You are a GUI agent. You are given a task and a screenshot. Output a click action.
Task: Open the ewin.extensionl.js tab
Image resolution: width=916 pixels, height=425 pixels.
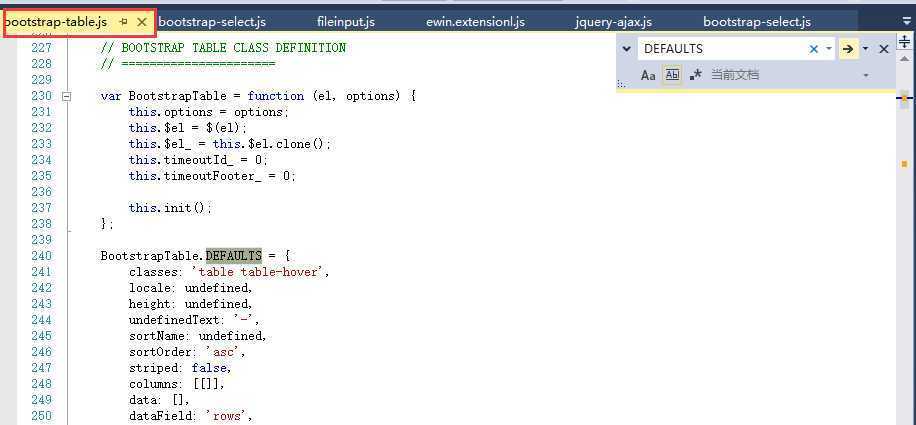click(x=476, y=22)
